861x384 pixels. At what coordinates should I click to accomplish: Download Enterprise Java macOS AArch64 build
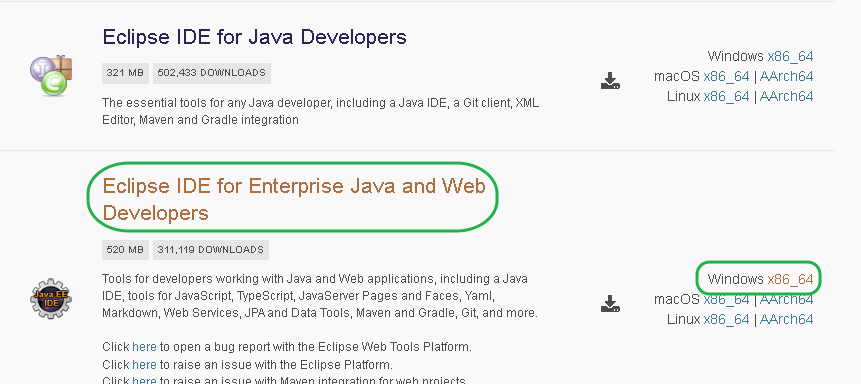[786, 299]
